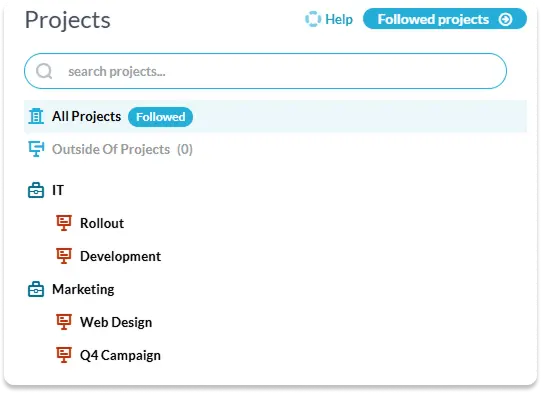
Task: Click the Help lifebuoy icon
Action: coord(313,19)
